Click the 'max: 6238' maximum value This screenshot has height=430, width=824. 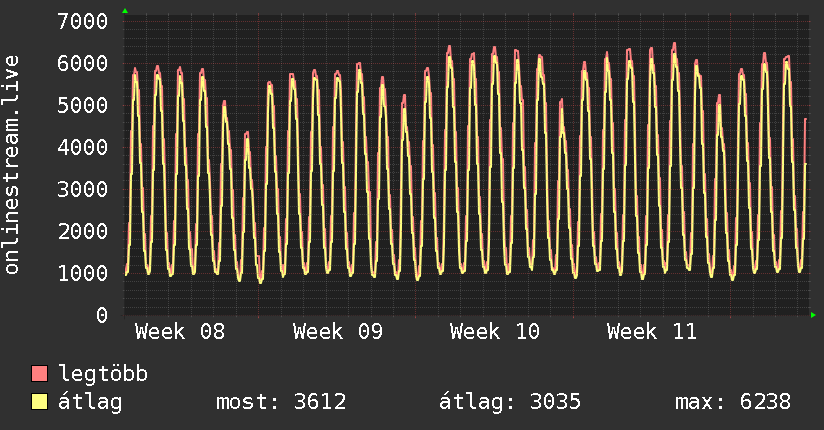(x=733, y=402)
